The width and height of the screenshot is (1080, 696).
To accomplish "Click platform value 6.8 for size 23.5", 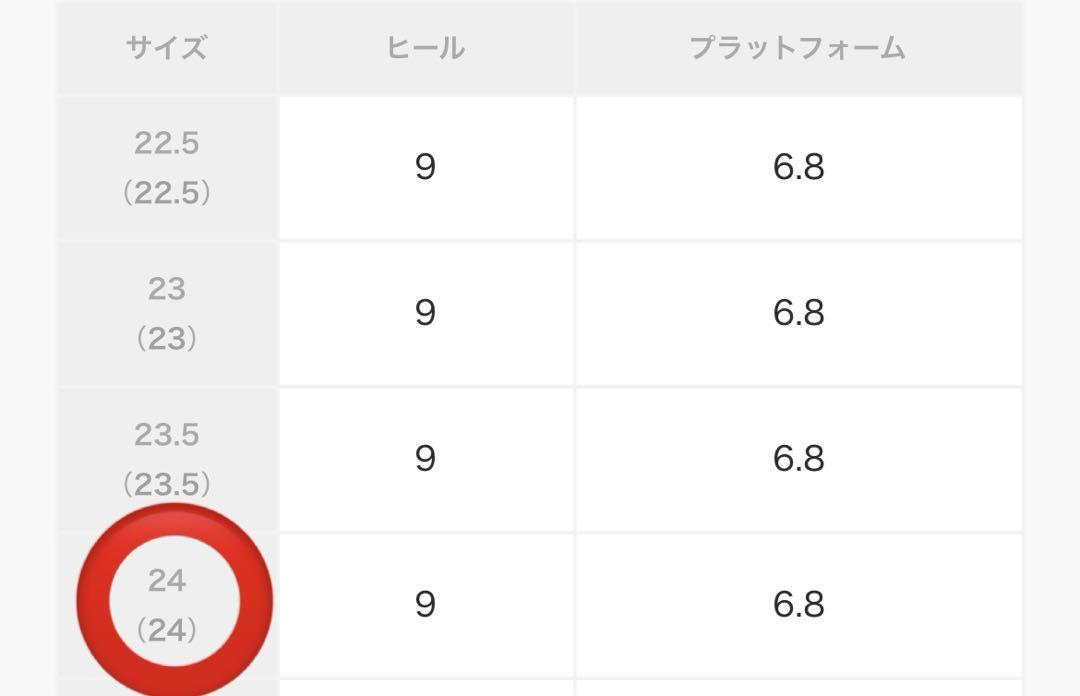I will tap(799, 459).
